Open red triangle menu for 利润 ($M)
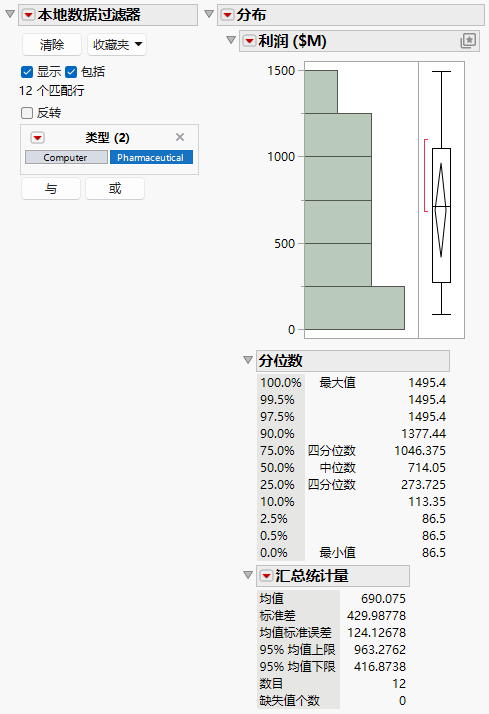This screenshot has width=489, height=714. [249, 41]
